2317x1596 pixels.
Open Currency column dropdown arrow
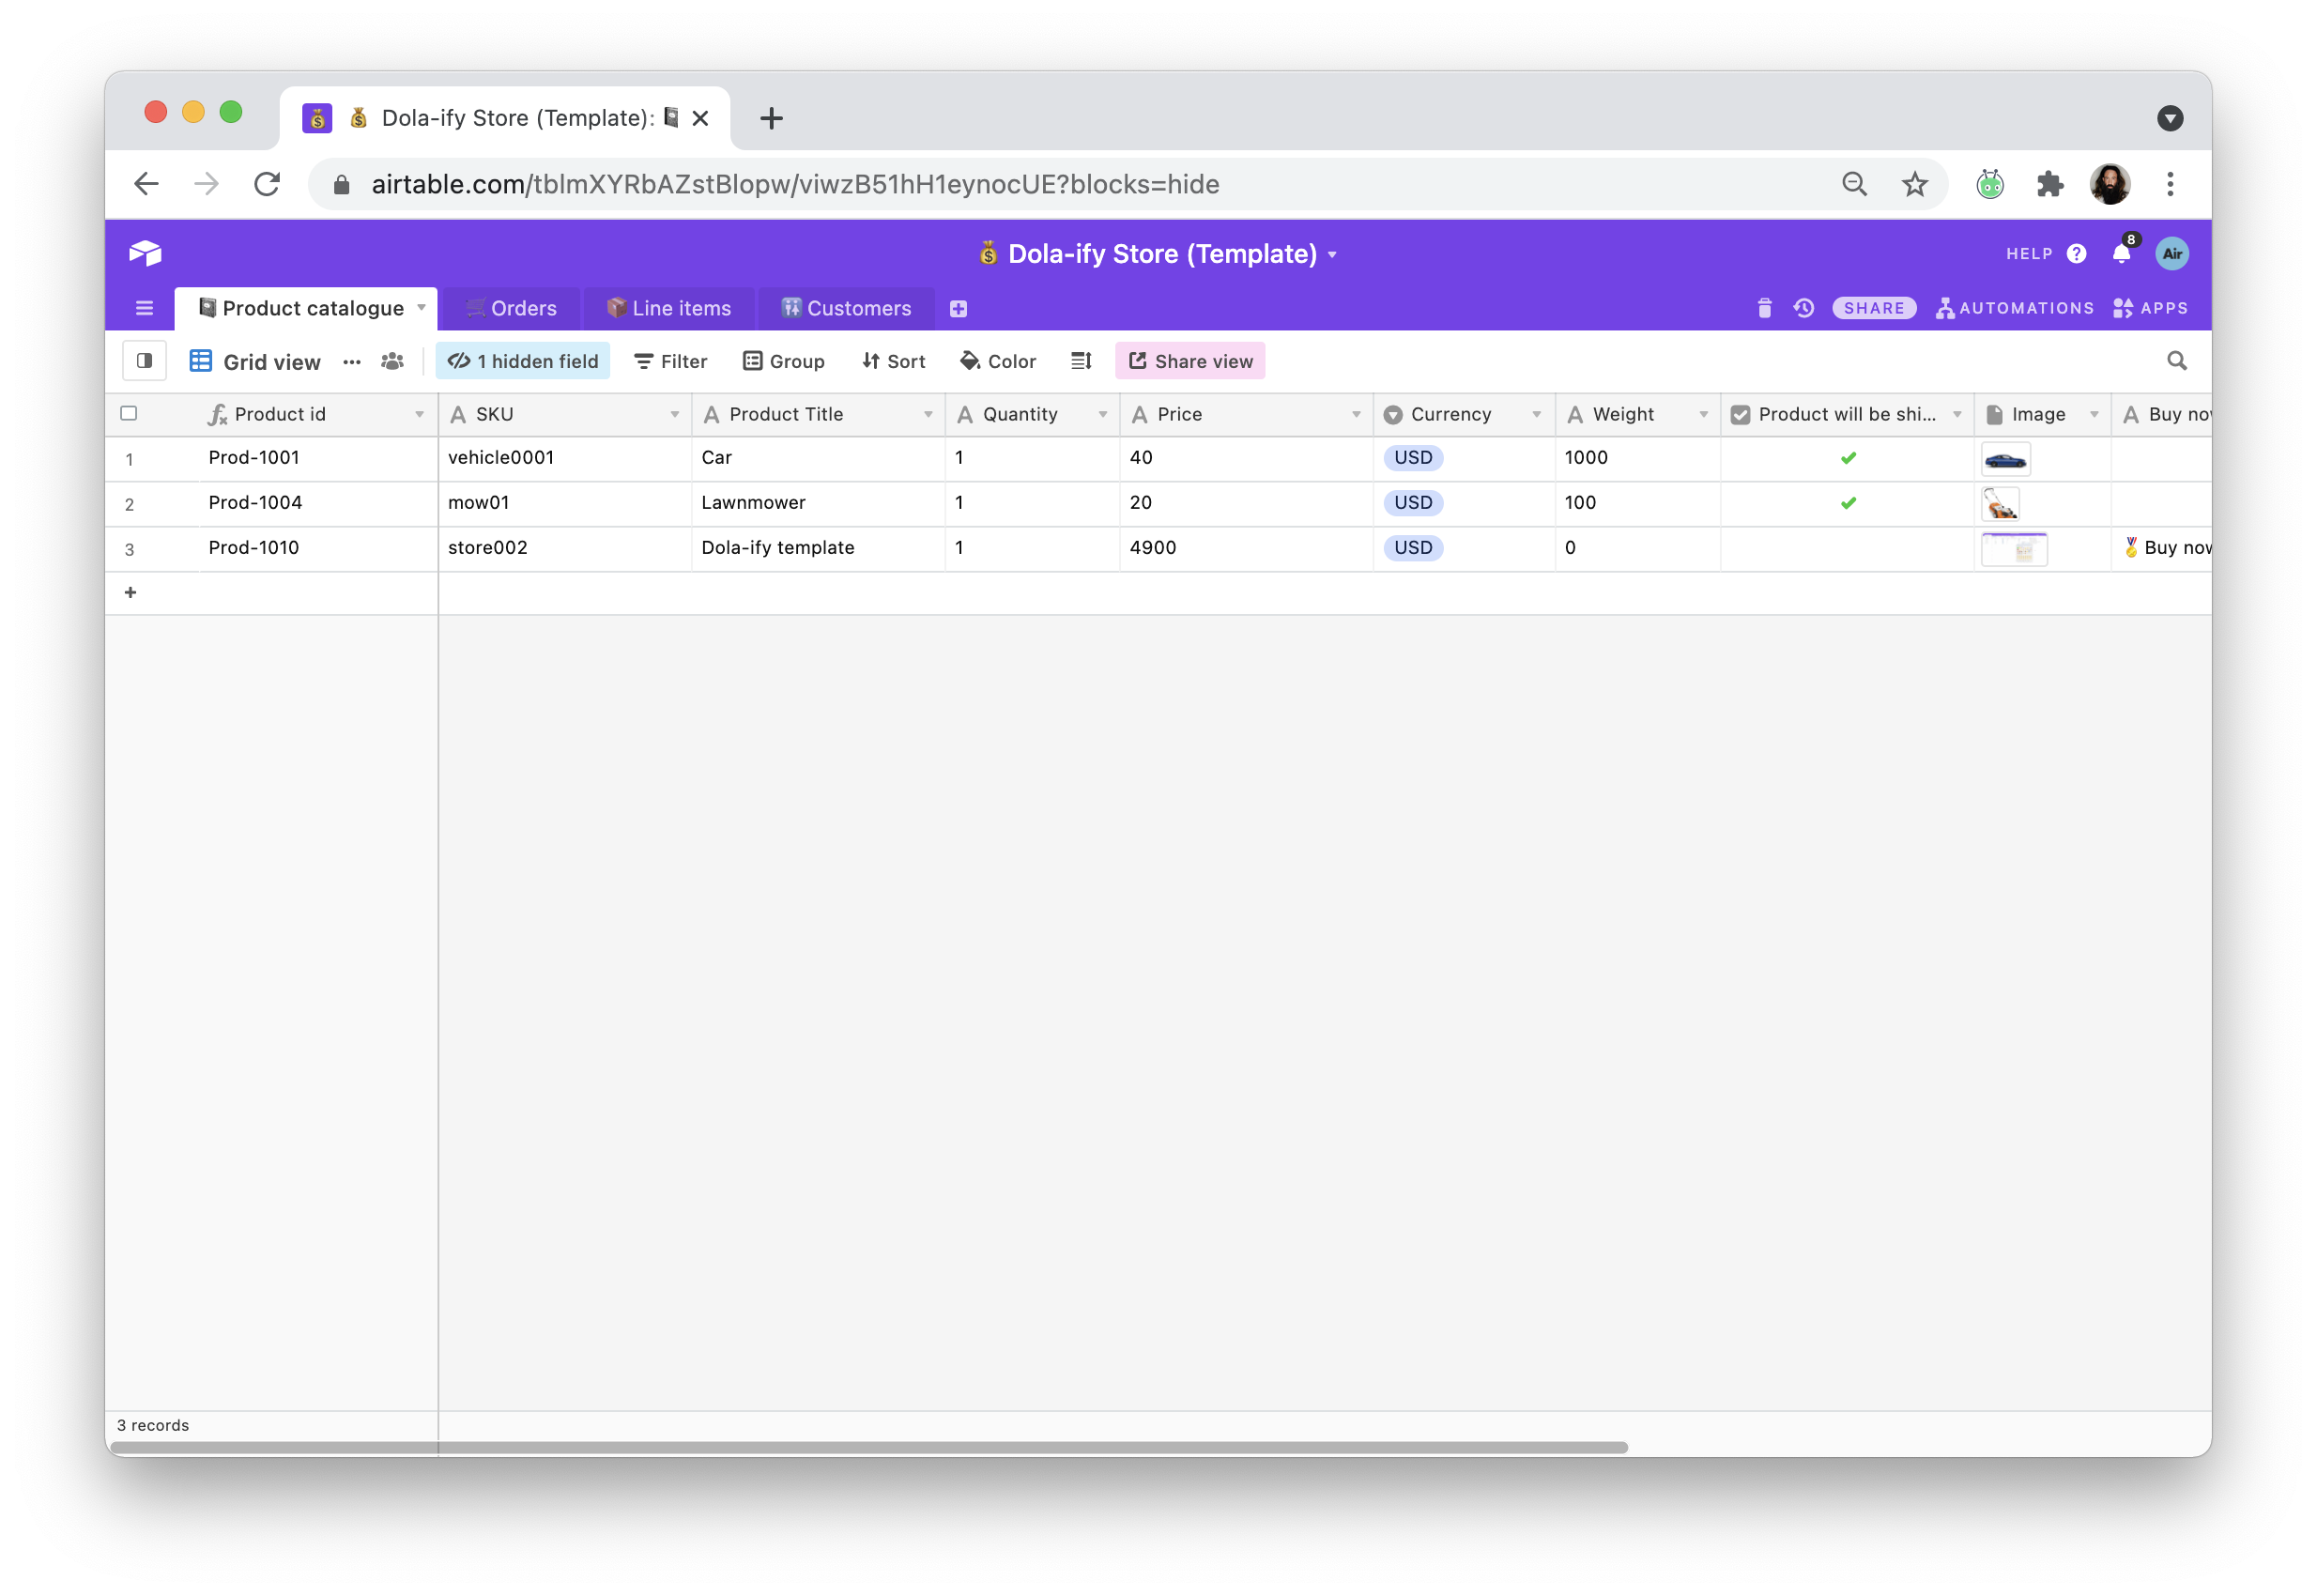click(x=1537, y=414)
